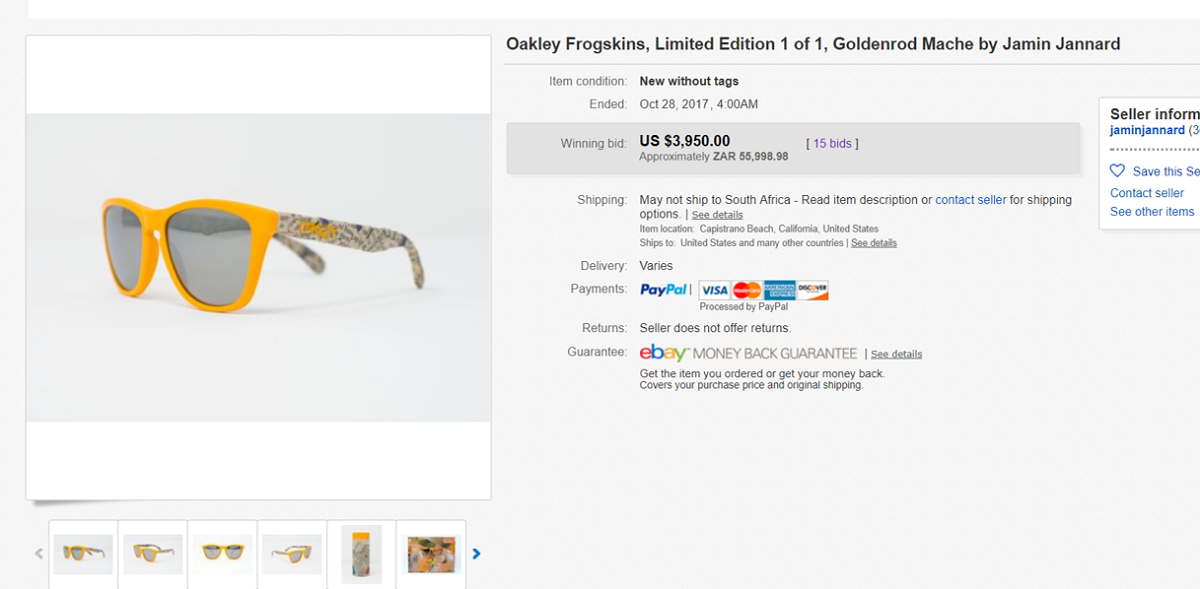Click the eBay Money Back Guarantee logo

(x=745, y=352)
